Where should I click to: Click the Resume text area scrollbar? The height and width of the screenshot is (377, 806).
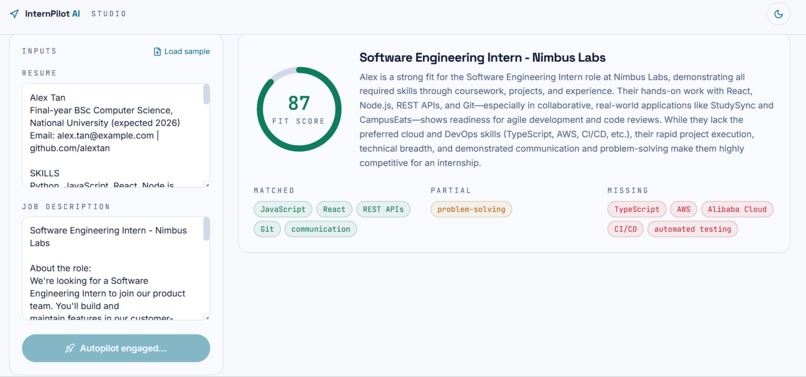tap(207, 95)
